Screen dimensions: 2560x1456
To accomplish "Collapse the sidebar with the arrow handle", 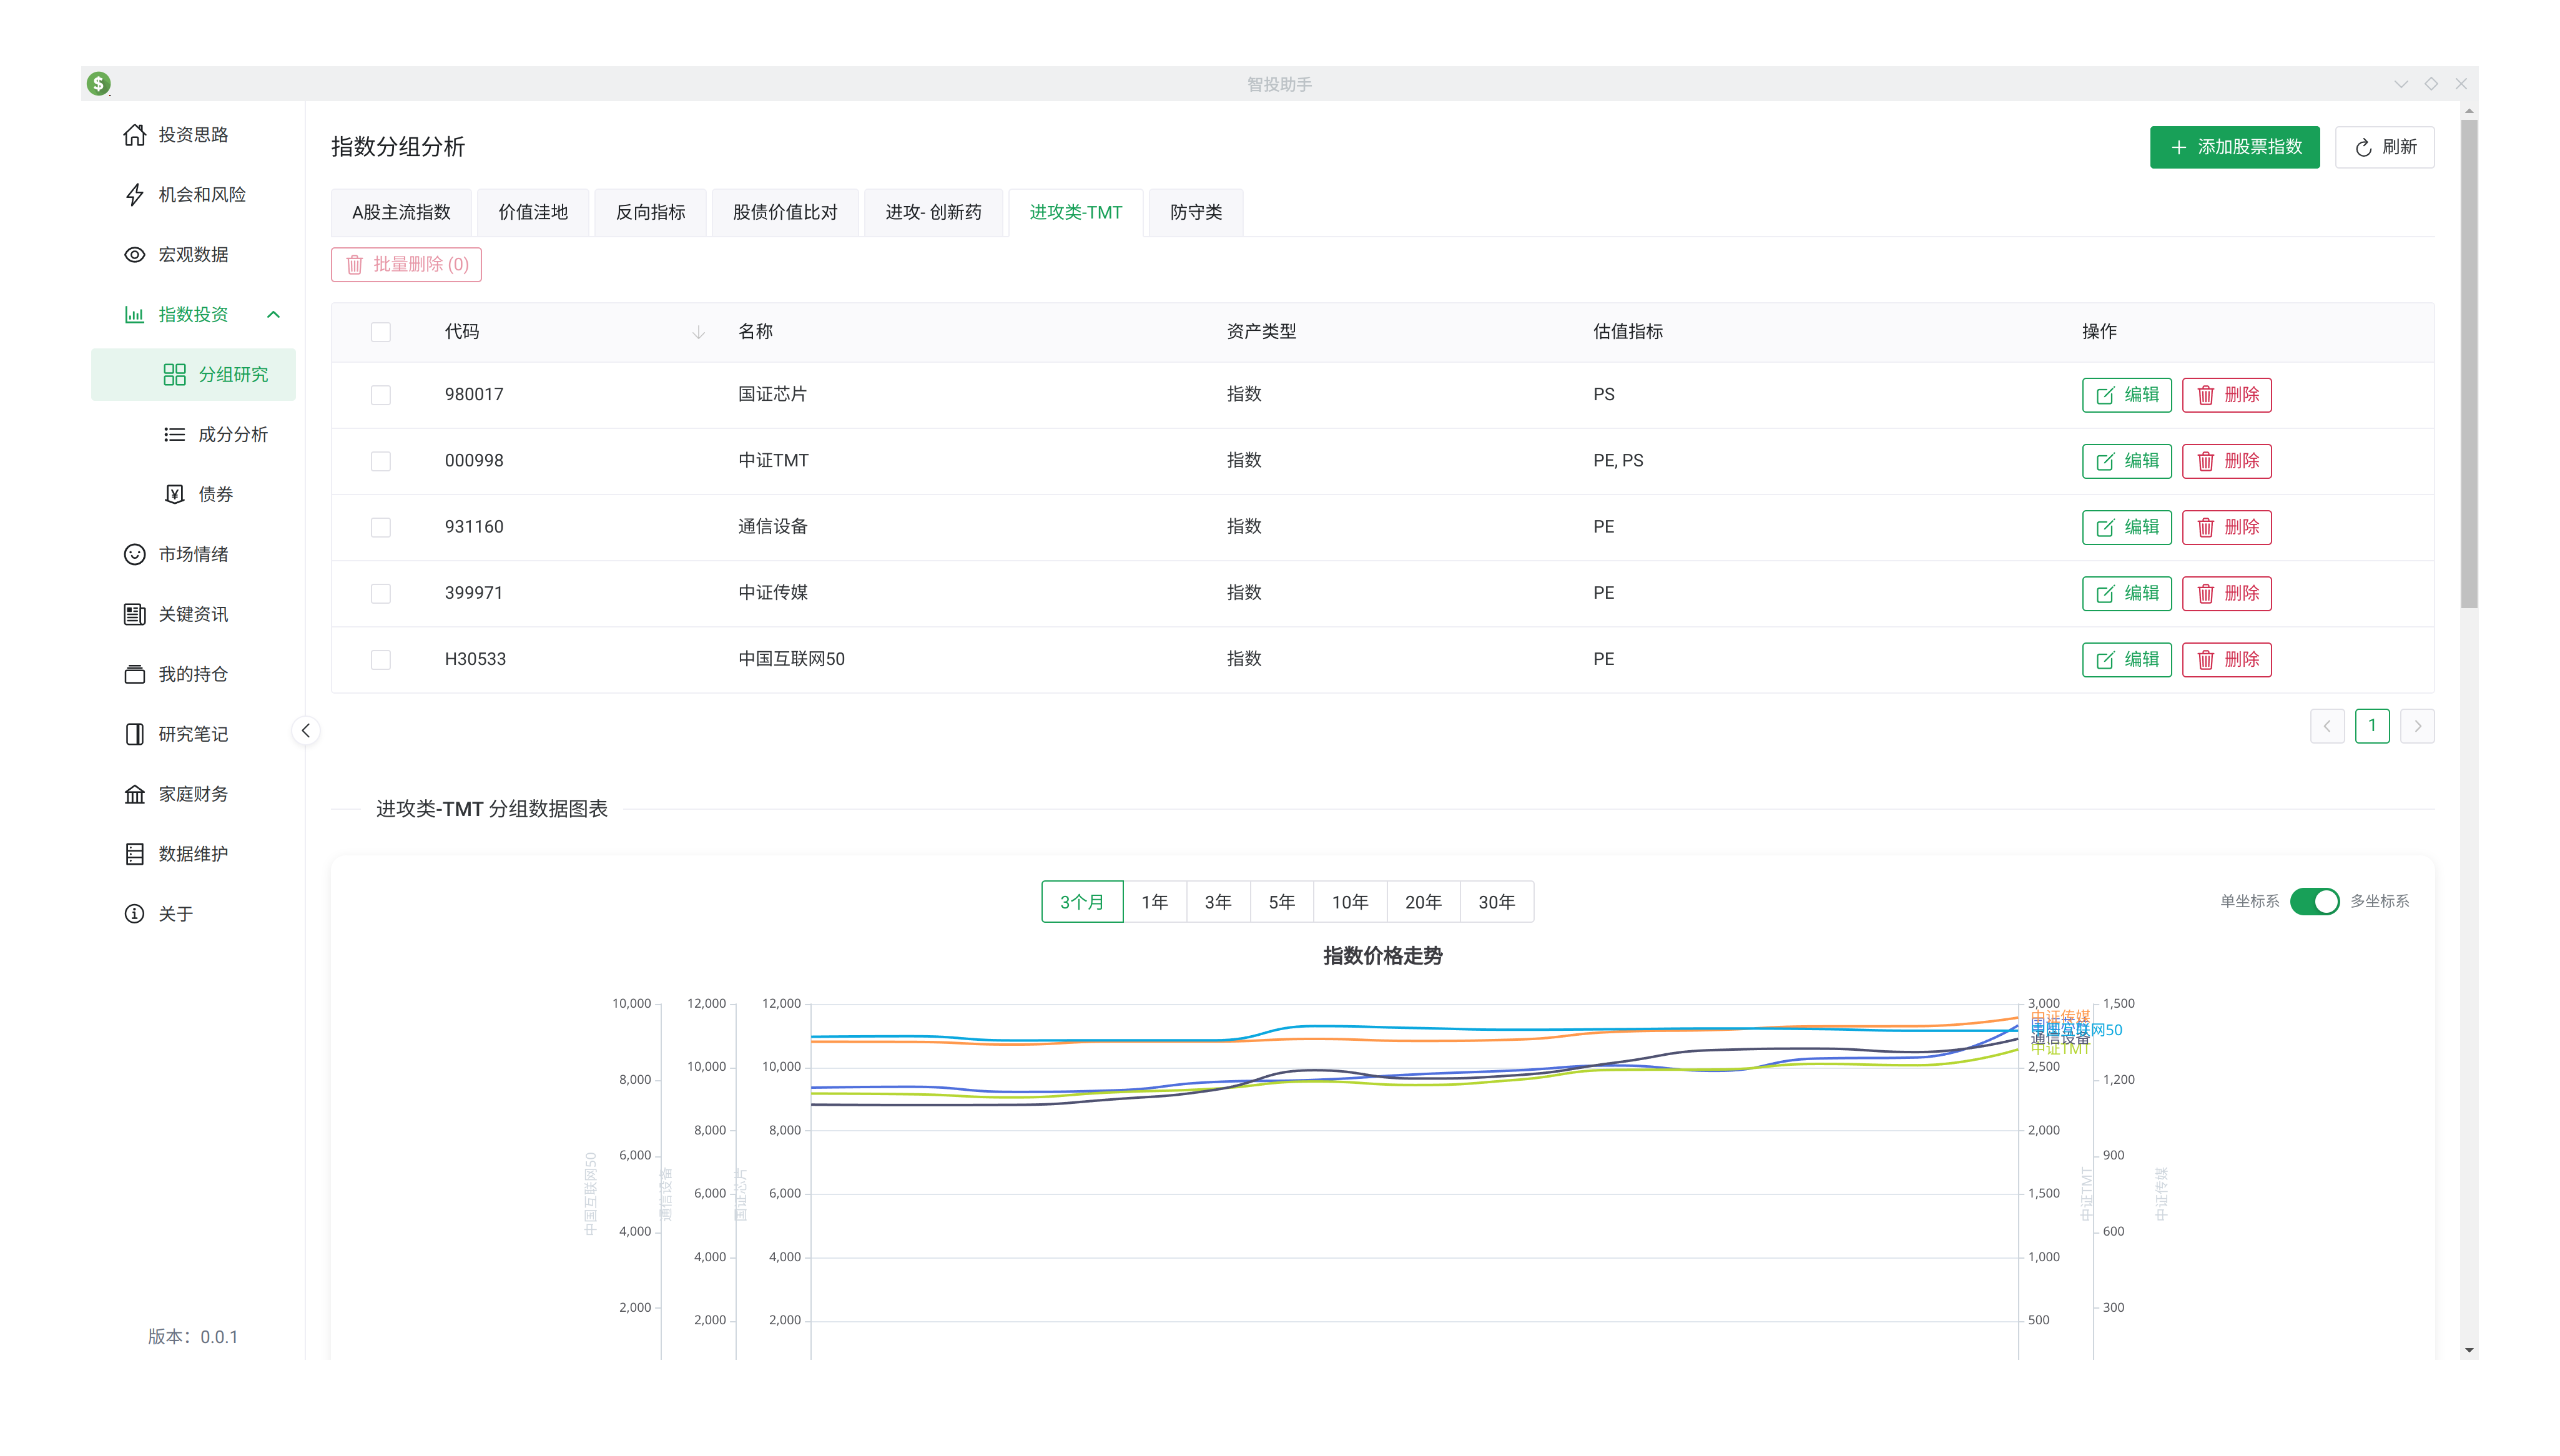I will [306, 731].
